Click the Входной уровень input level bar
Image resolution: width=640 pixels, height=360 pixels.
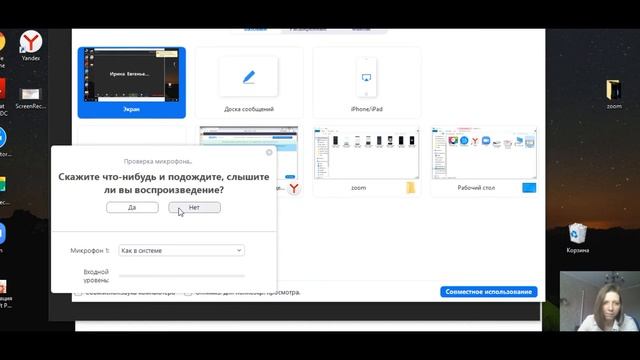(x=182, y=276)
